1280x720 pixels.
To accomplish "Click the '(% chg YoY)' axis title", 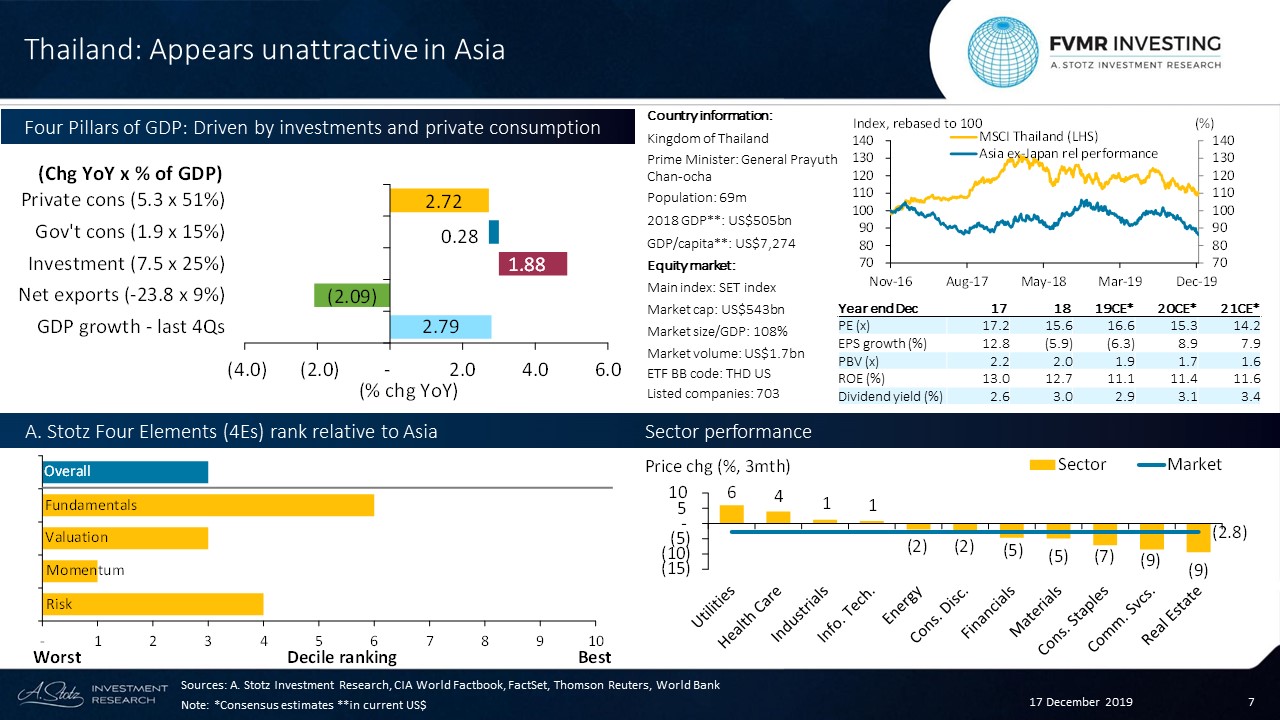I will [409, 392].
